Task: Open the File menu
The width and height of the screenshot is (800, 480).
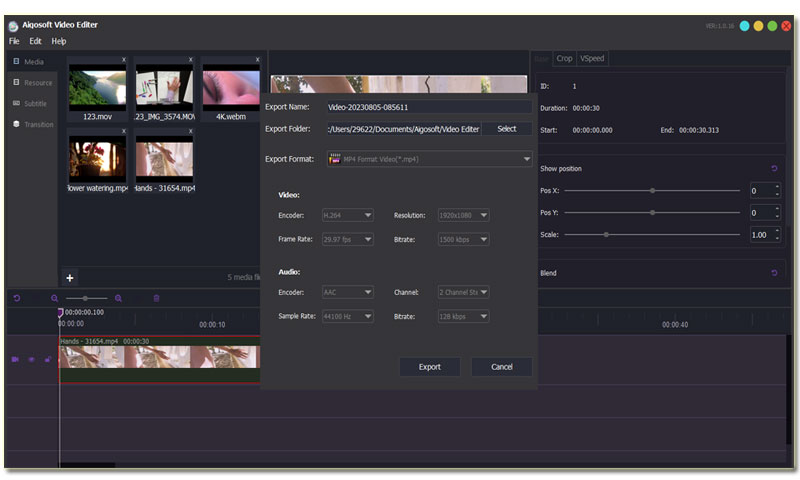Action: pyautogui.click(x=14, y=41)
